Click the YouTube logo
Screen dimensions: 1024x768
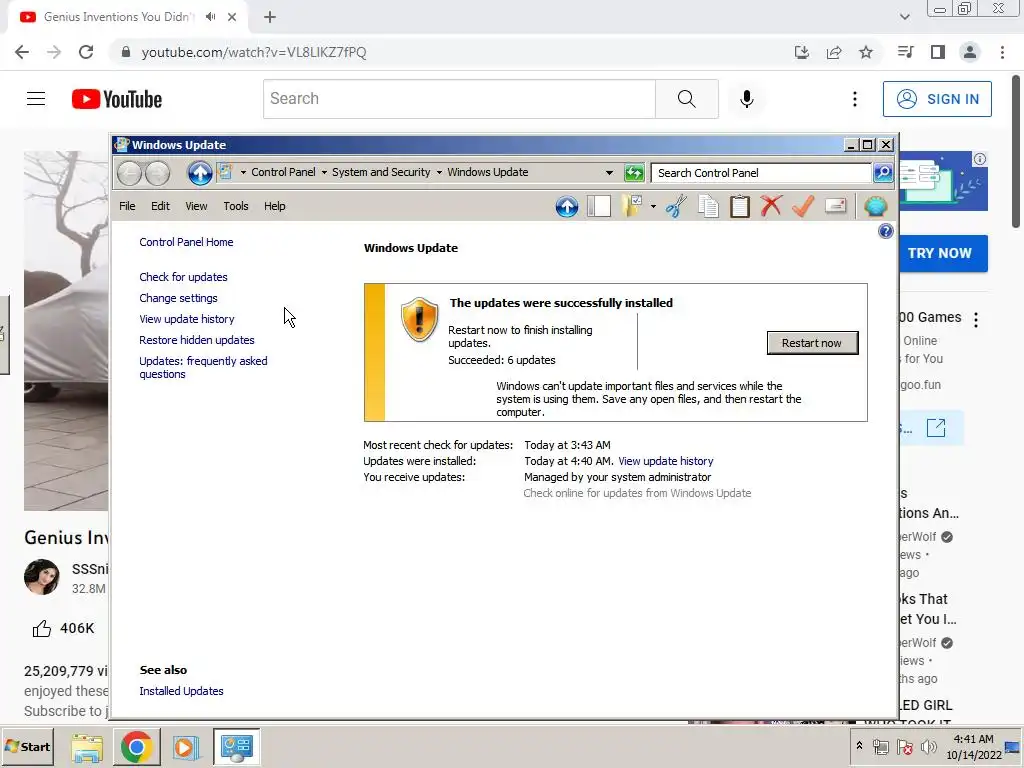pos(117,99)
